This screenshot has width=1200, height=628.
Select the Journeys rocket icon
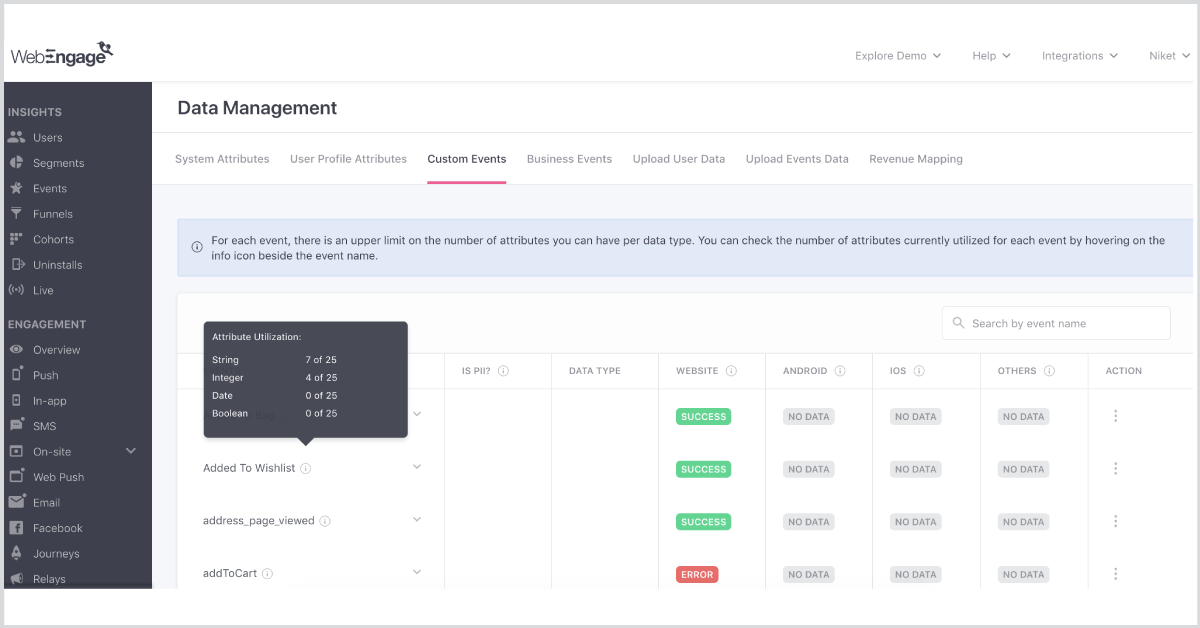(x=15, y=553)
